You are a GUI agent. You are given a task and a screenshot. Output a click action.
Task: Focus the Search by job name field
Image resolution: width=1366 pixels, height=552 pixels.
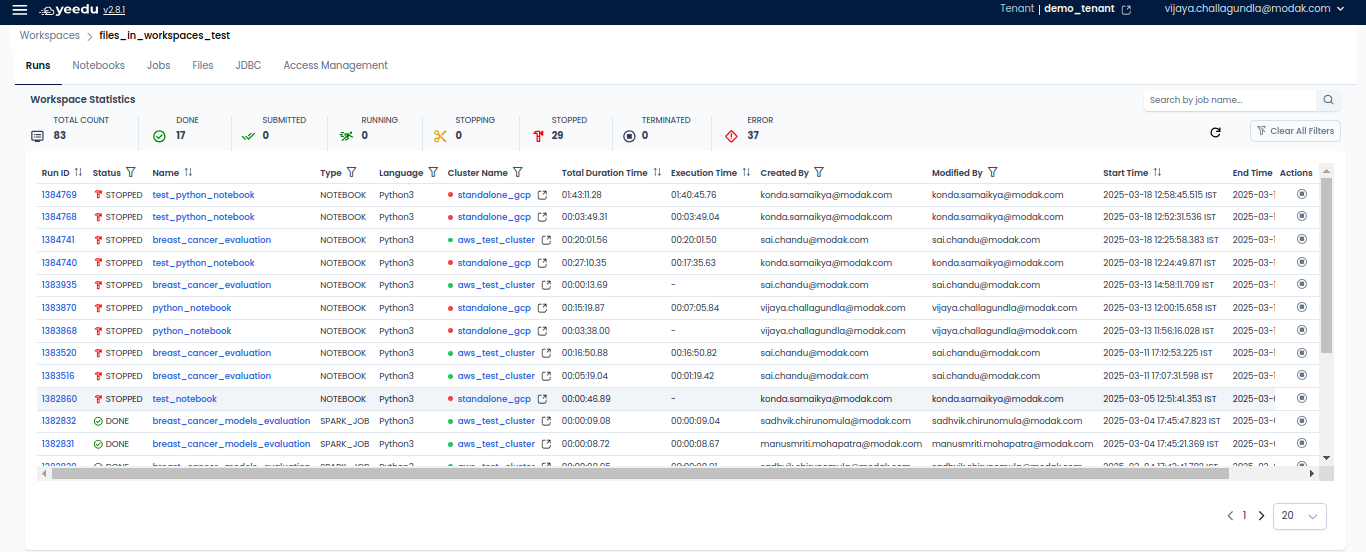(1229, 100)
